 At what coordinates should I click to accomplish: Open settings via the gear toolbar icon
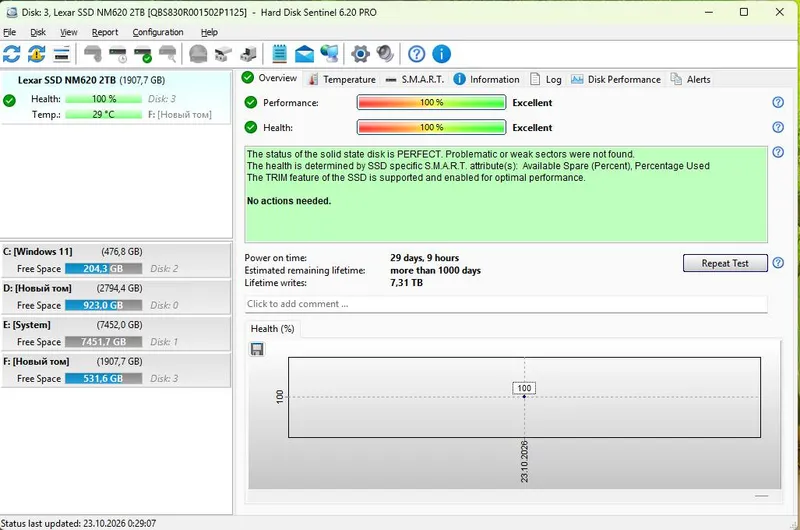360,54
